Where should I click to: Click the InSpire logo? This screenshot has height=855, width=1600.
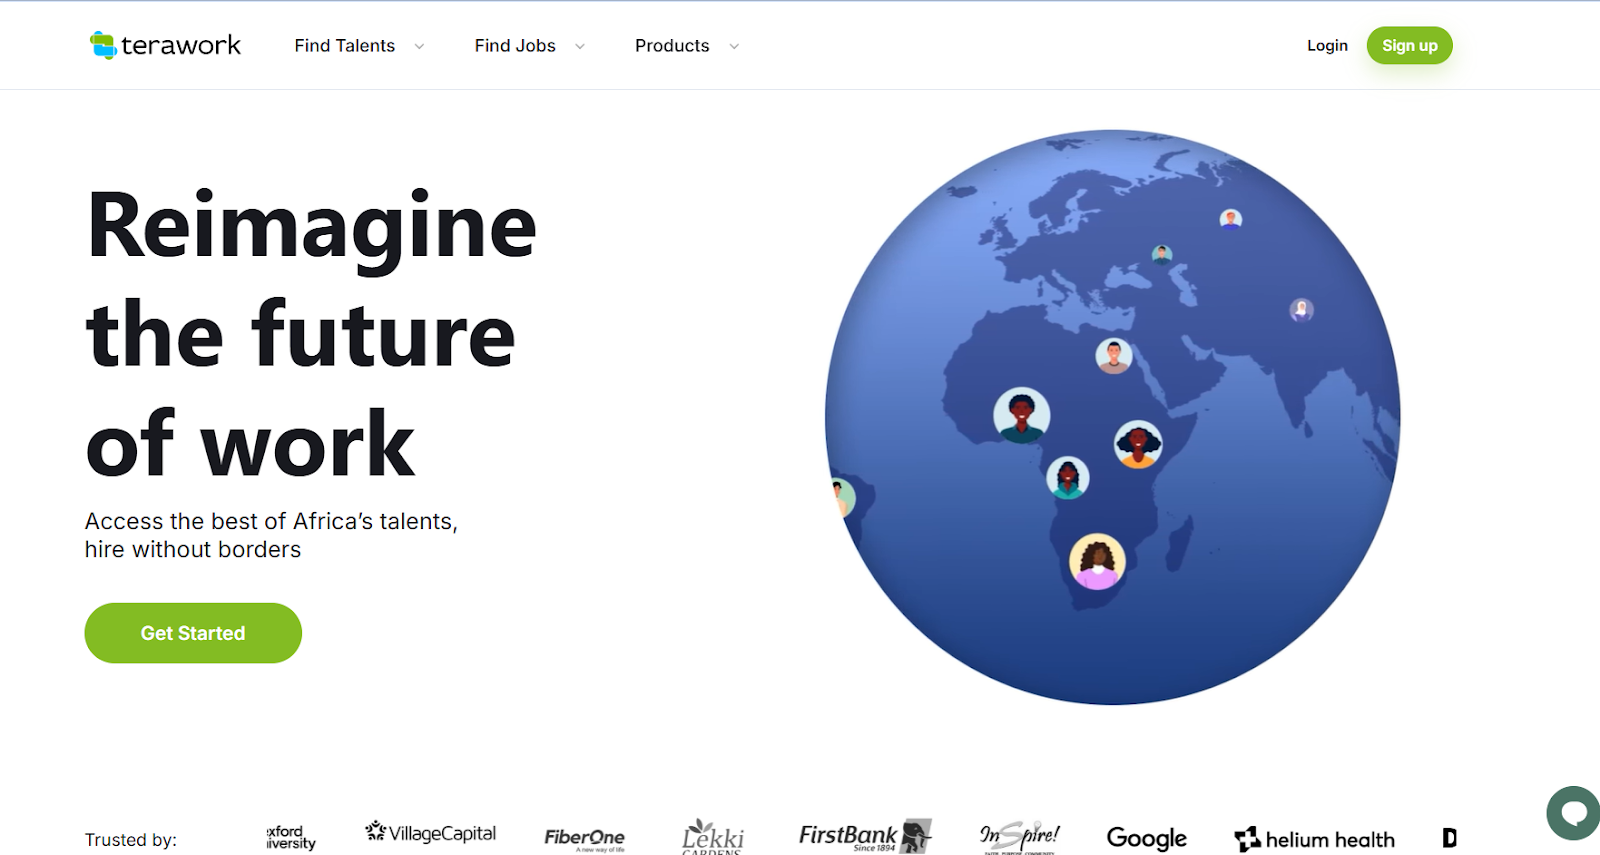(x=1018, y=836)
